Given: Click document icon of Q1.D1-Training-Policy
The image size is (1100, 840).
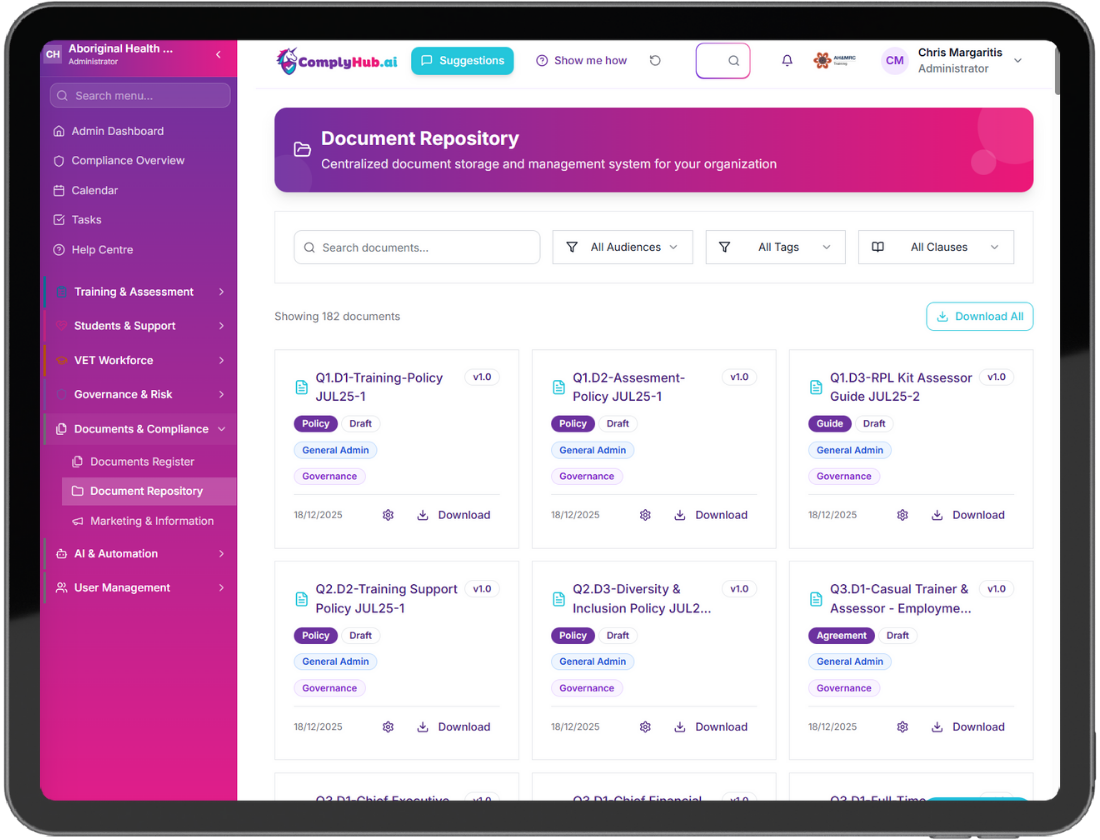Looking at the screenshot, I should [x=302, y=387].
